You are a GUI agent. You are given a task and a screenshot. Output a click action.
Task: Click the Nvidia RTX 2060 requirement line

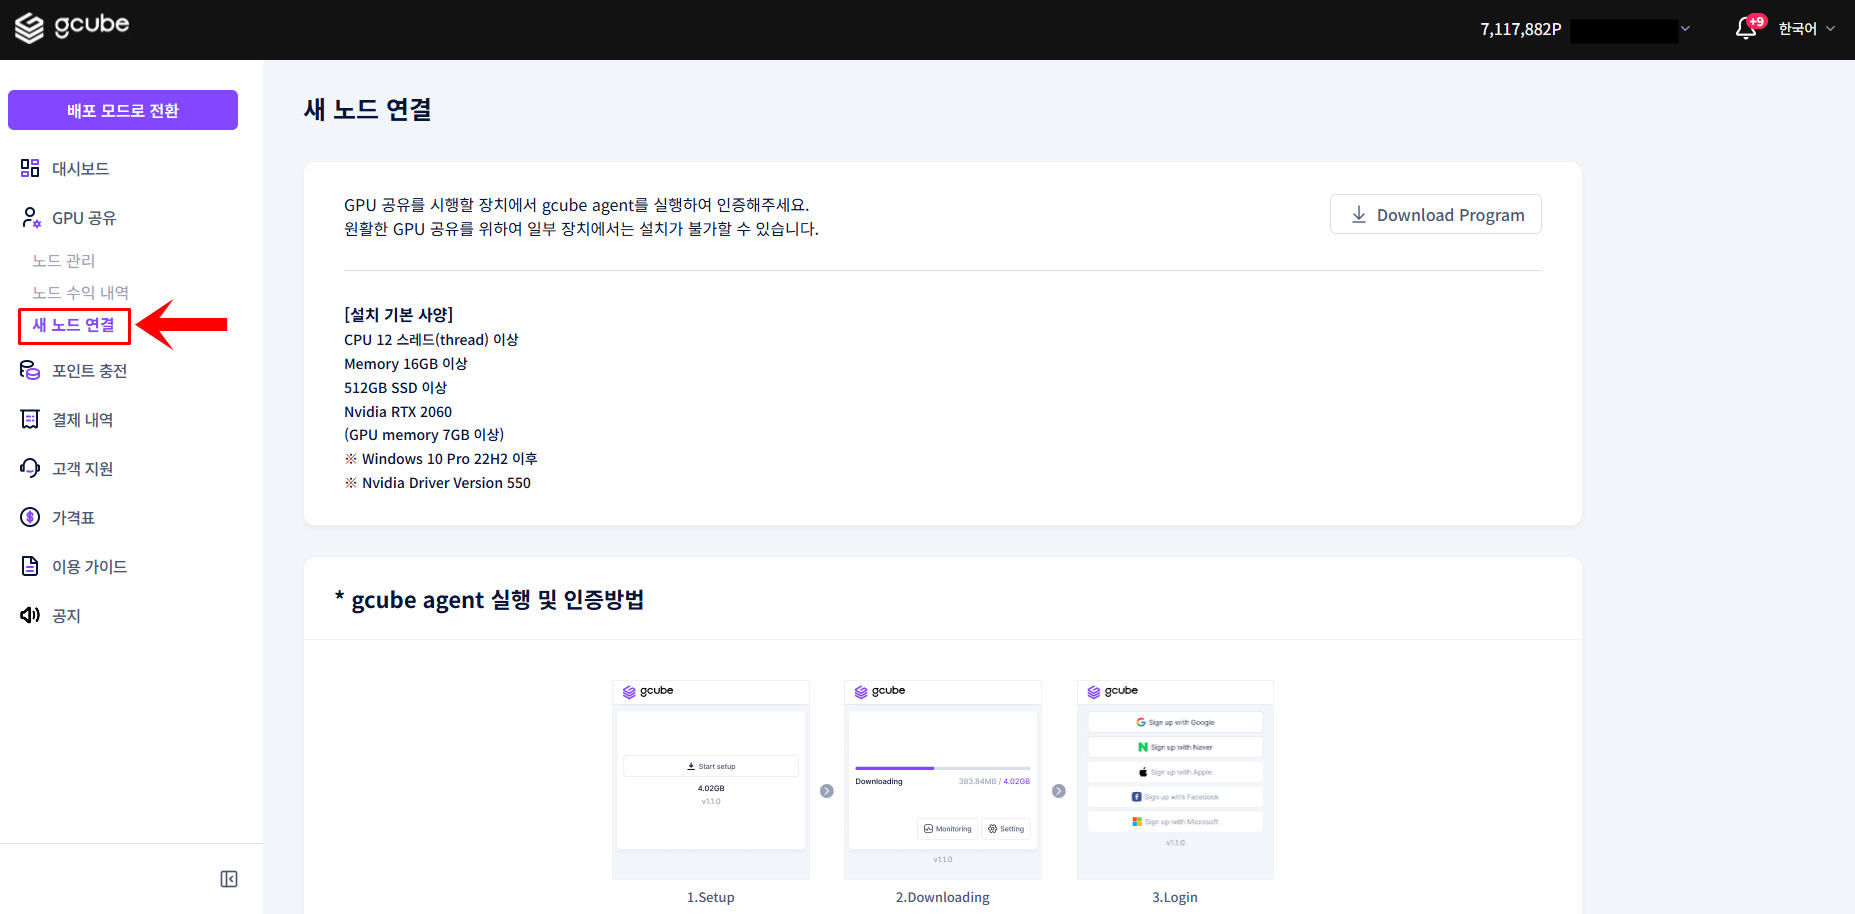398,411
